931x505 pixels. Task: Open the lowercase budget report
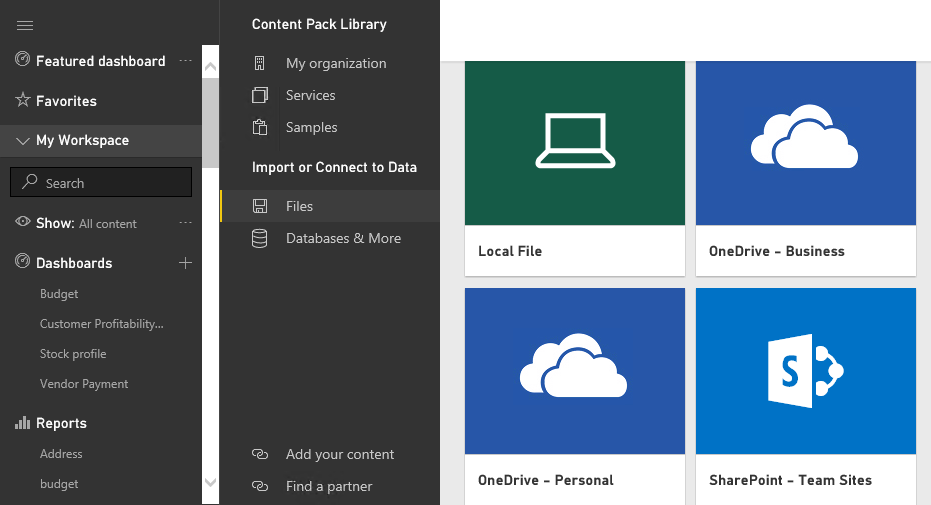(59, 484)
